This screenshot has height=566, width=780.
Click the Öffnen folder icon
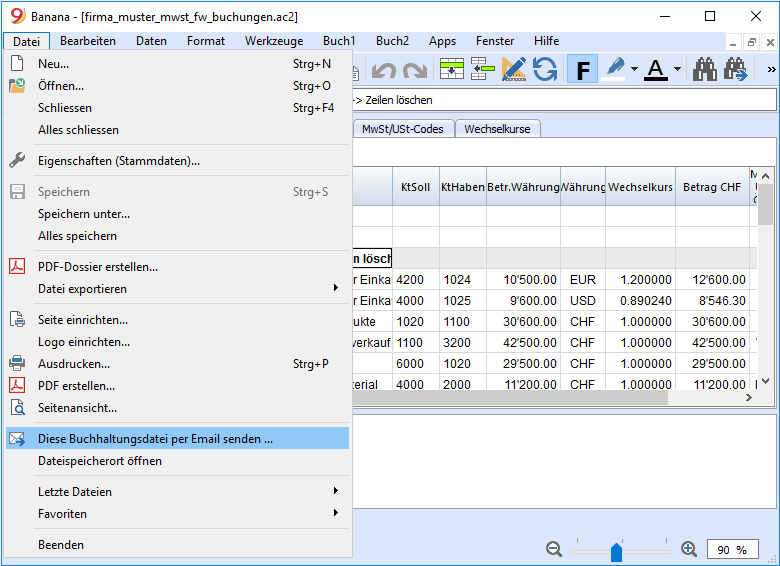[x=17, y=86]
